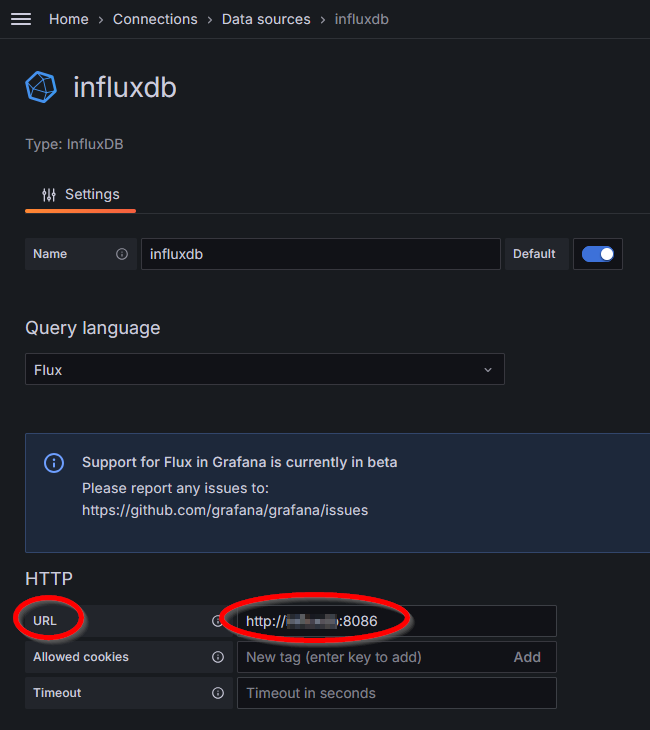This screenshot has height=730, width=650.
Task: Click the 'Default' label
Action: pyautogui.click(x=534, y=254)
